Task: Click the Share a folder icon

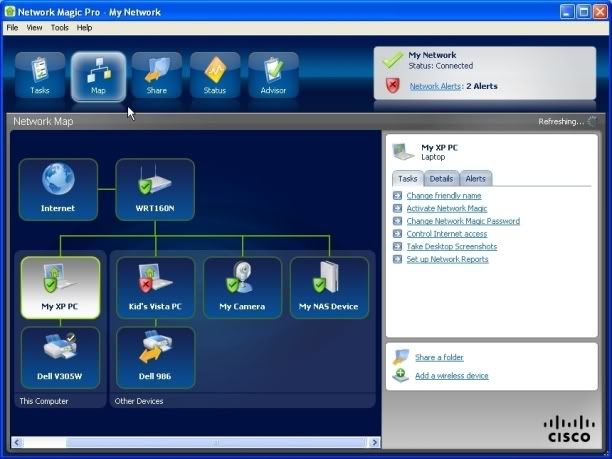Action: pyautogui.click(x=401, y=357)
